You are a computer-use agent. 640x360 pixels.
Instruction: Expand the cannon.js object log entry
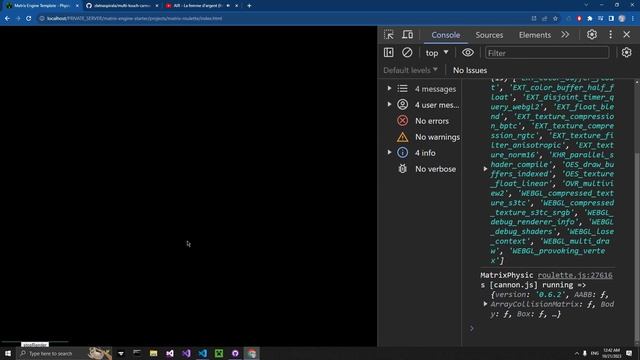tap(485, 304)
